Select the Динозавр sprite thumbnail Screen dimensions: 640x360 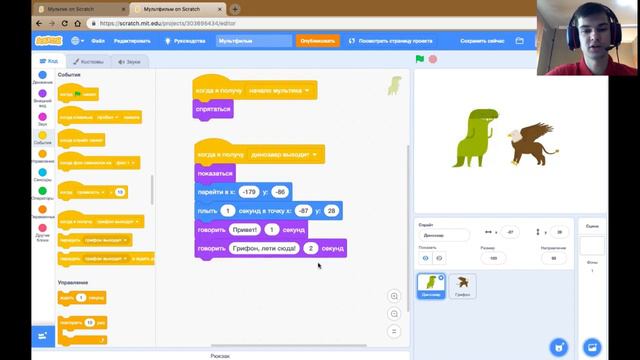431,286
